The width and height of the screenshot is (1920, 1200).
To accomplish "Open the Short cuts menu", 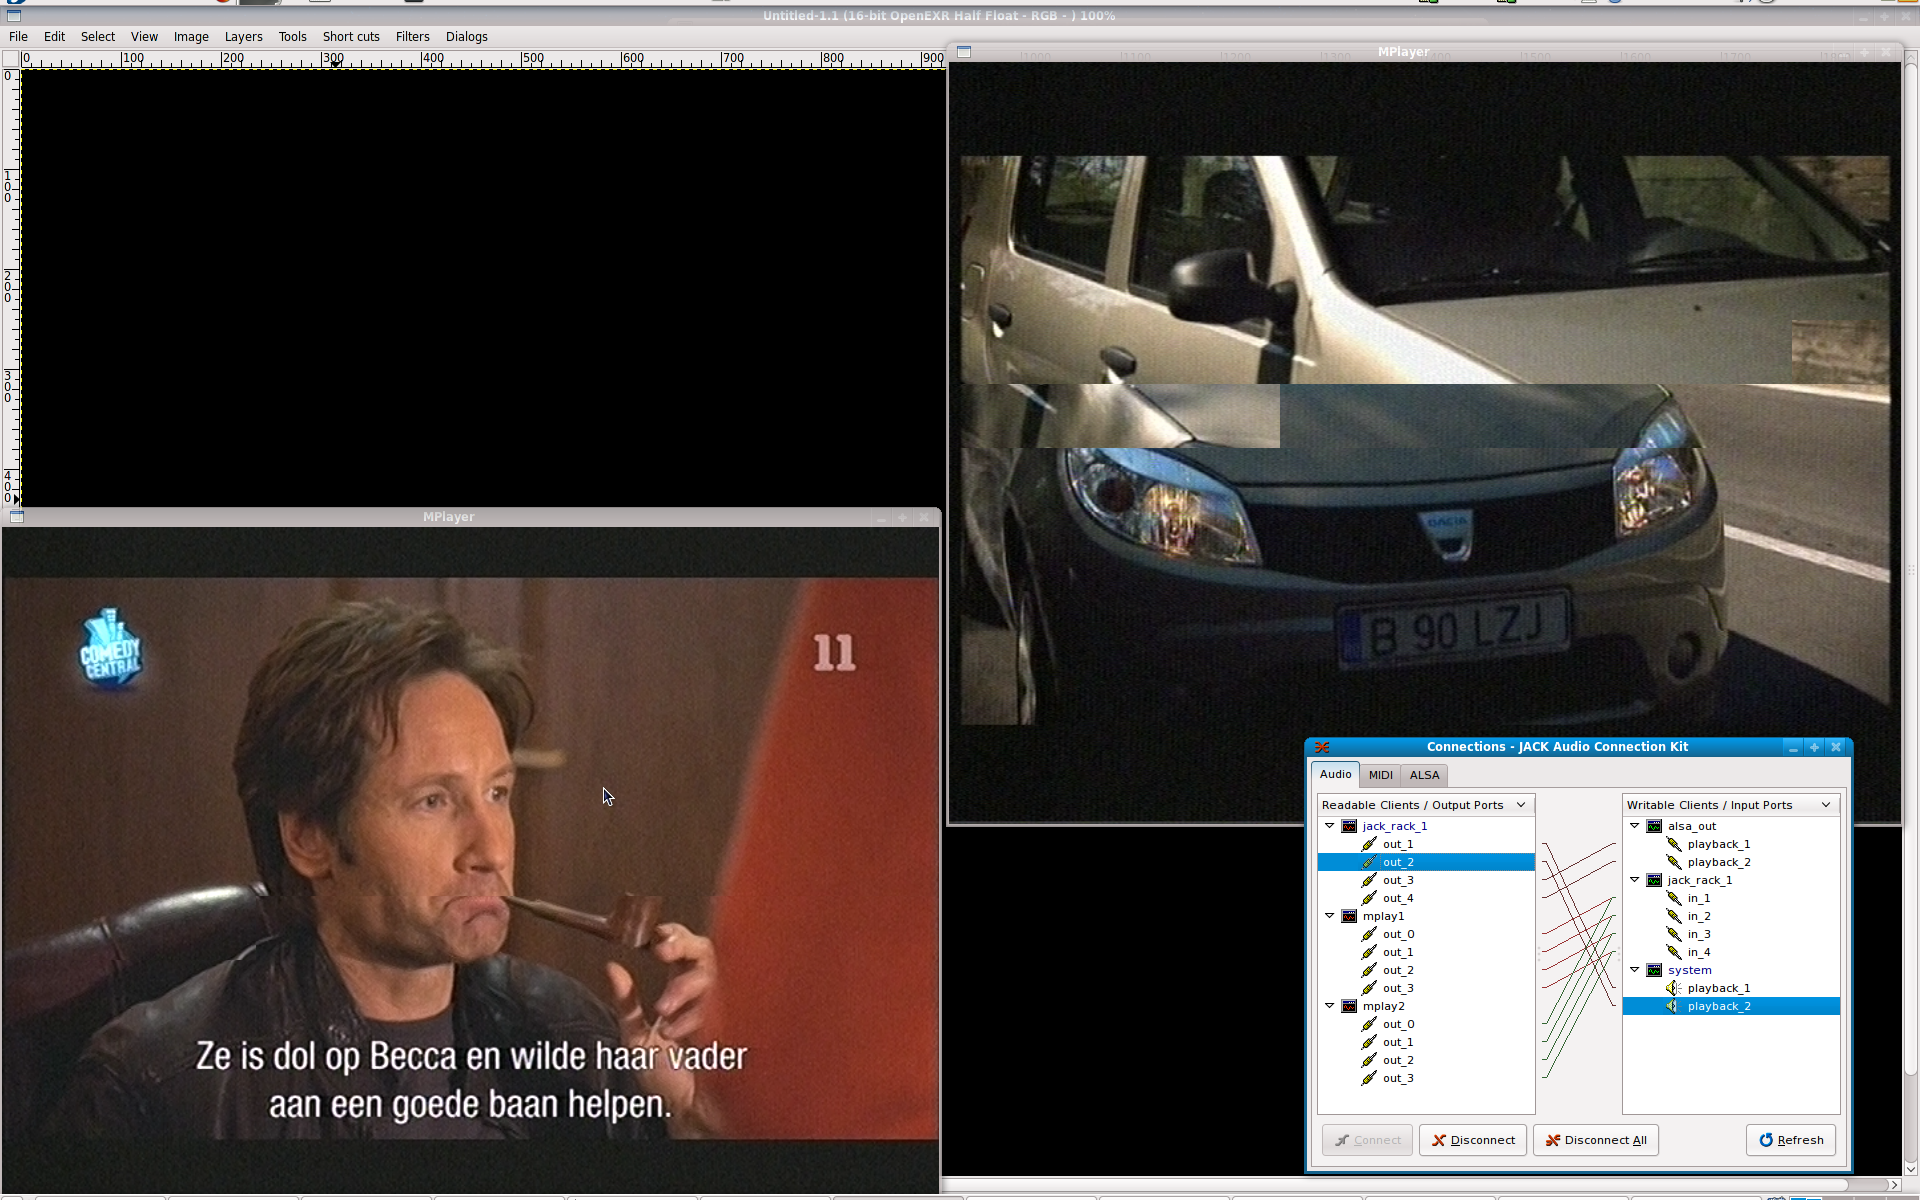I will [x=351, y=37].
